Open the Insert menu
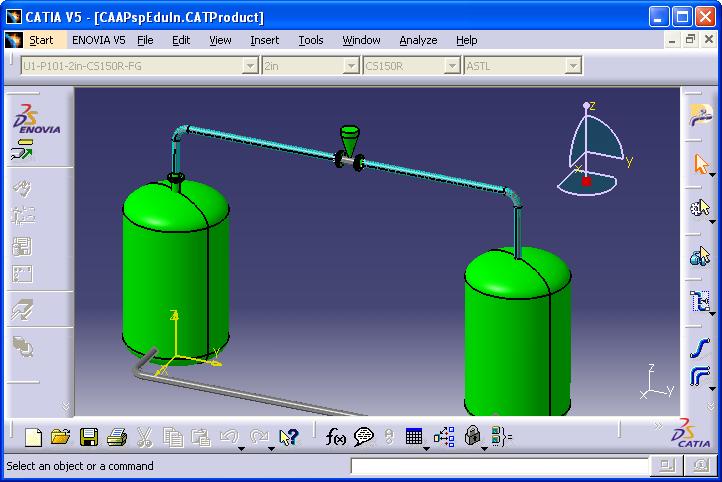The width and height of the screenshot is (722, 482). tap(264, 40)
